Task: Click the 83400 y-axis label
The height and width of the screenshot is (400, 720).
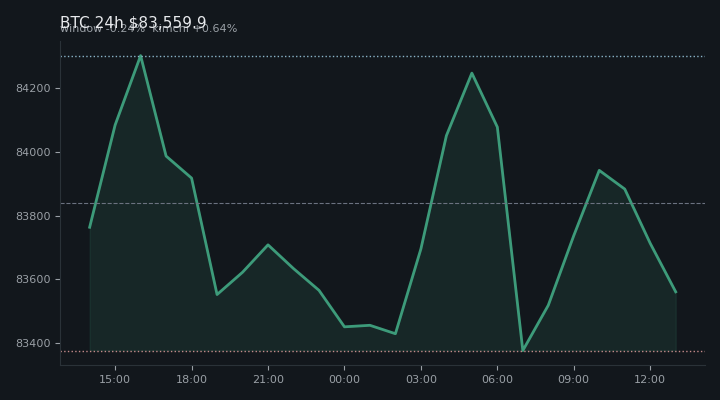Action: 33,344
